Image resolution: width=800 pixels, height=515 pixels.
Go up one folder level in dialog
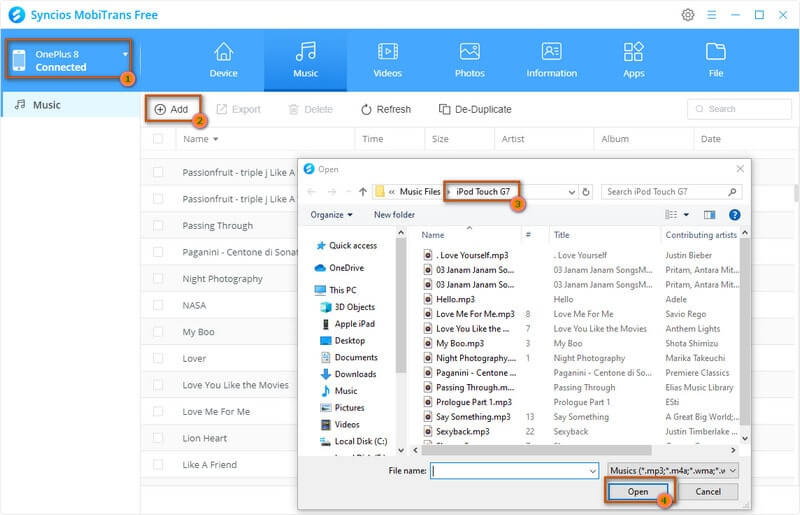(363, 192)
